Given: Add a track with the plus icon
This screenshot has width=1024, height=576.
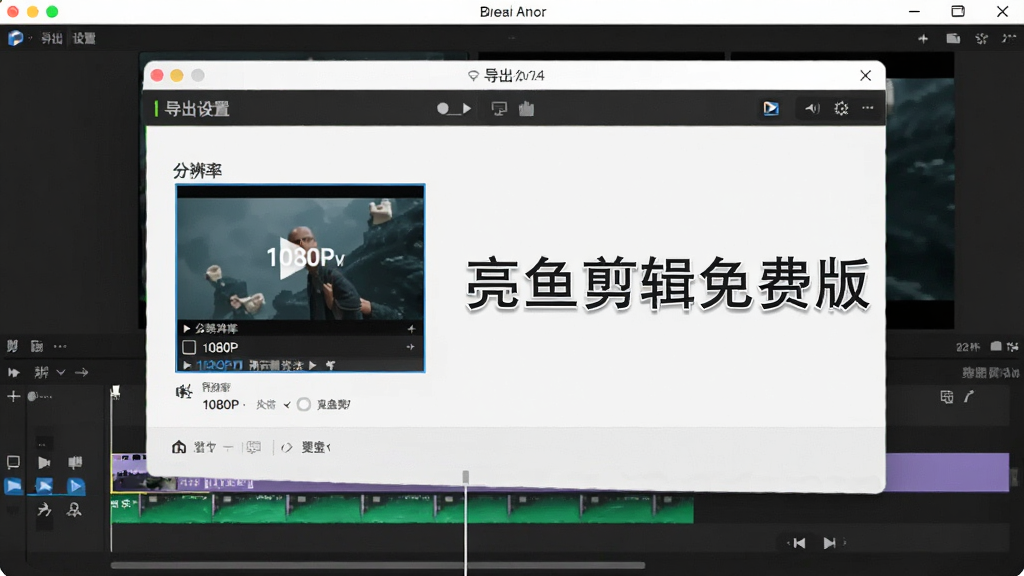Looking at the screenshot, I should pyautogui.click(x=13, y=396).
